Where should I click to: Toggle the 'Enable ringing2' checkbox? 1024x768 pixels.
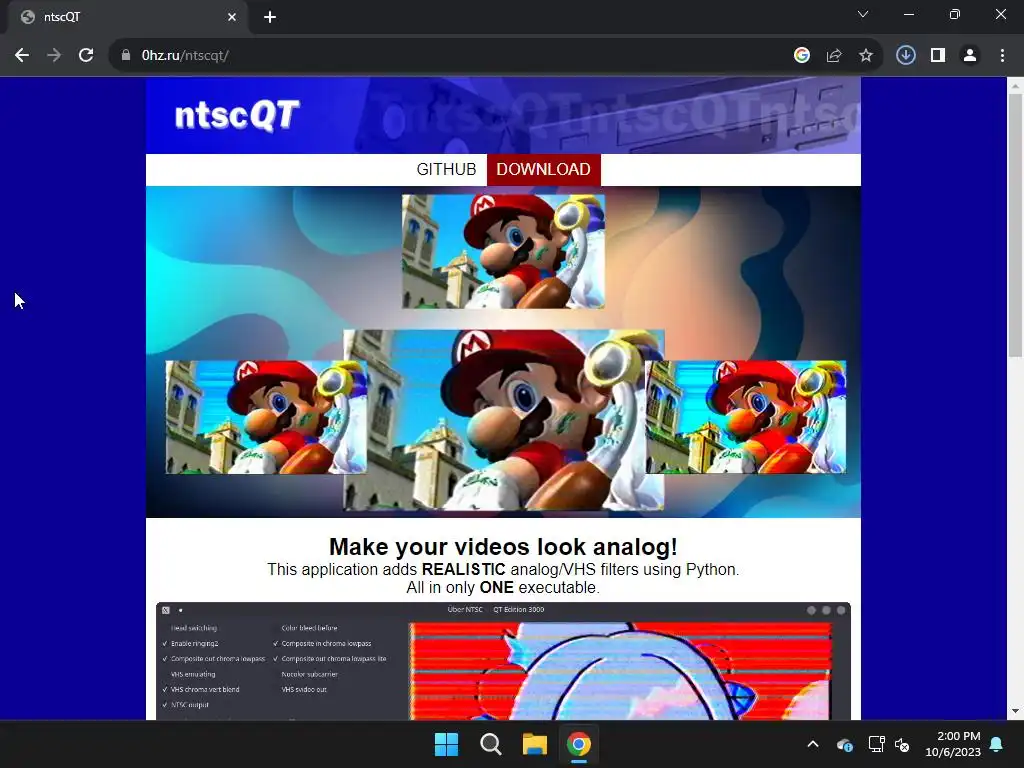pyautogui.click(x=190, y=643)
